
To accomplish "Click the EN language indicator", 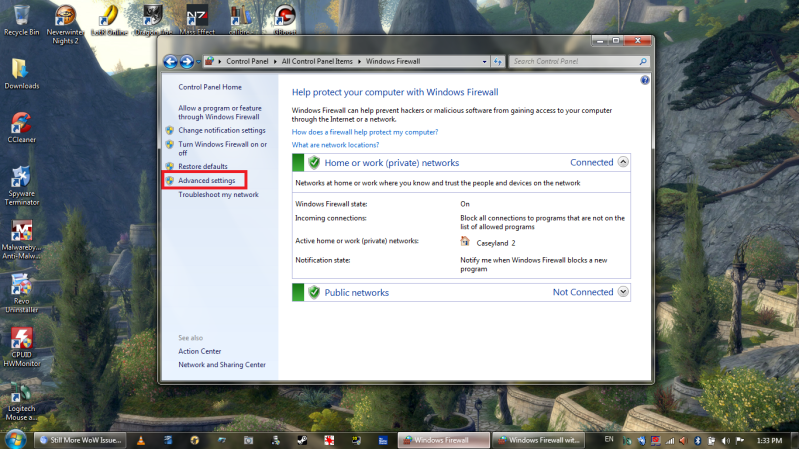I will [609, 439].
